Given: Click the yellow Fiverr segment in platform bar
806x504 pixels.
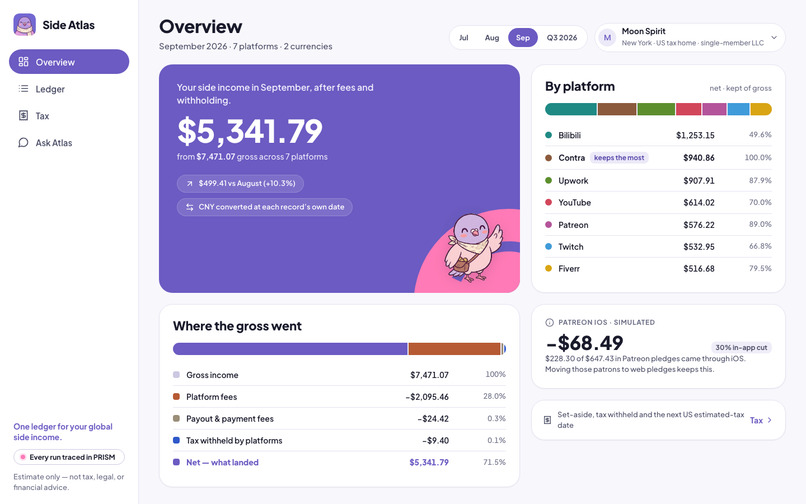Looking at the screenshot, I should (x=761, y=109).
